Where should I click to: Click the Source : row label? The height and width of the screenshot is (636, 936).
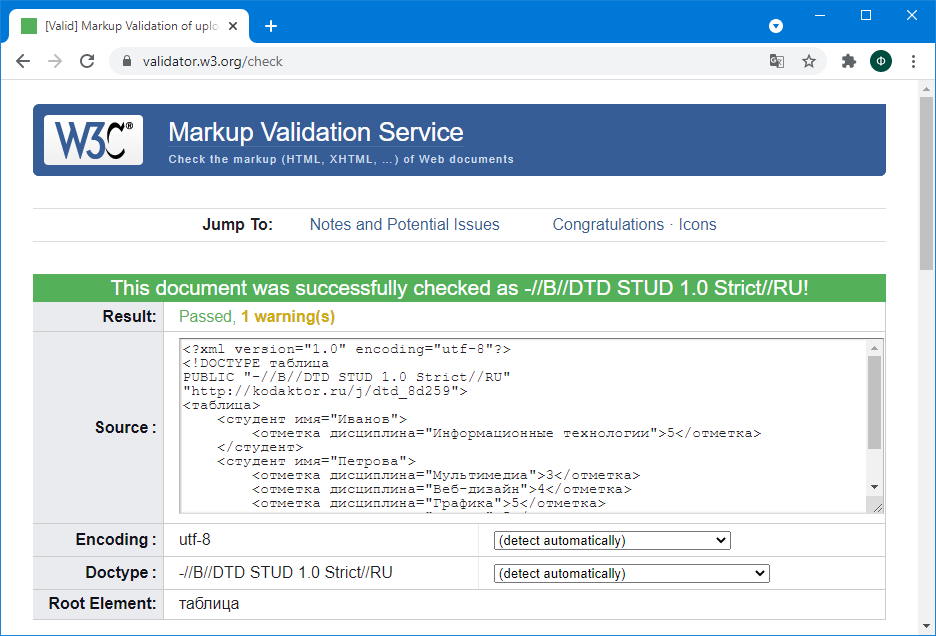pyautogui.click(x=125, y=428)
